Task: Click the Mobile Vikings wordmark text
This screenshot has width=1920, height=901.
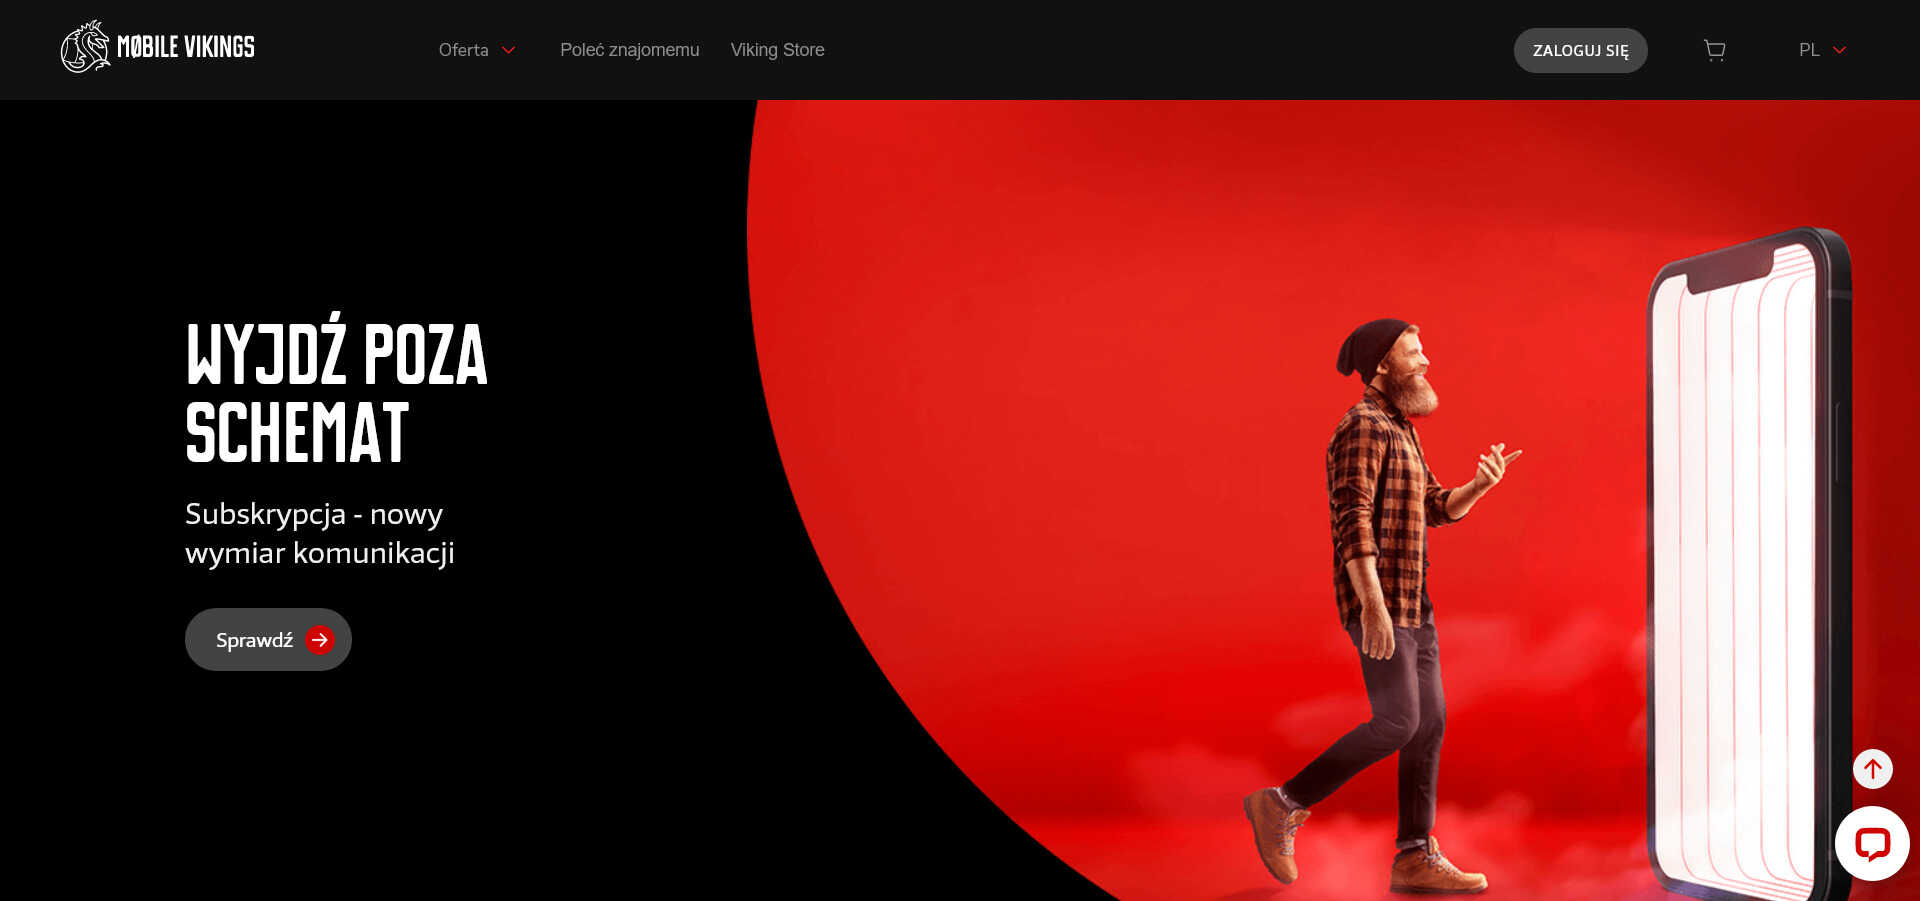Action: pyautogui.click(x=186, y=47)
